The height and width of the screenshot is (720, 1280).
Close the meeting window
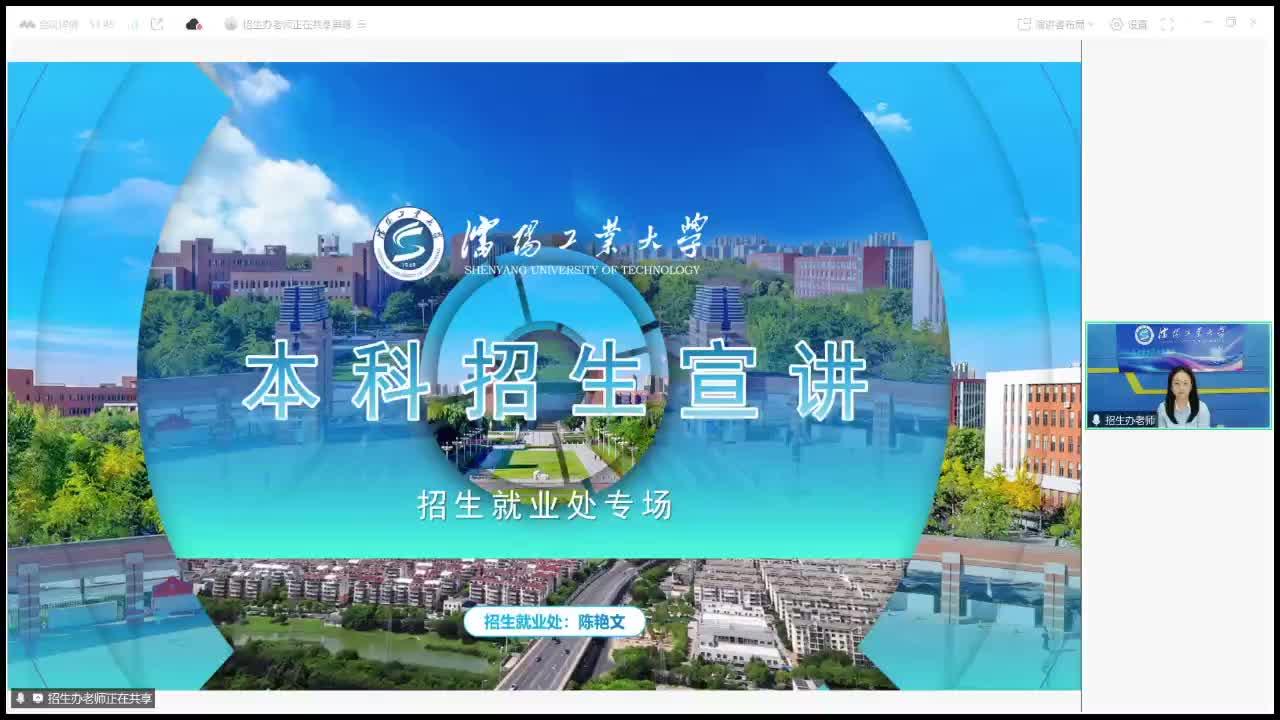click(1253, 22)
